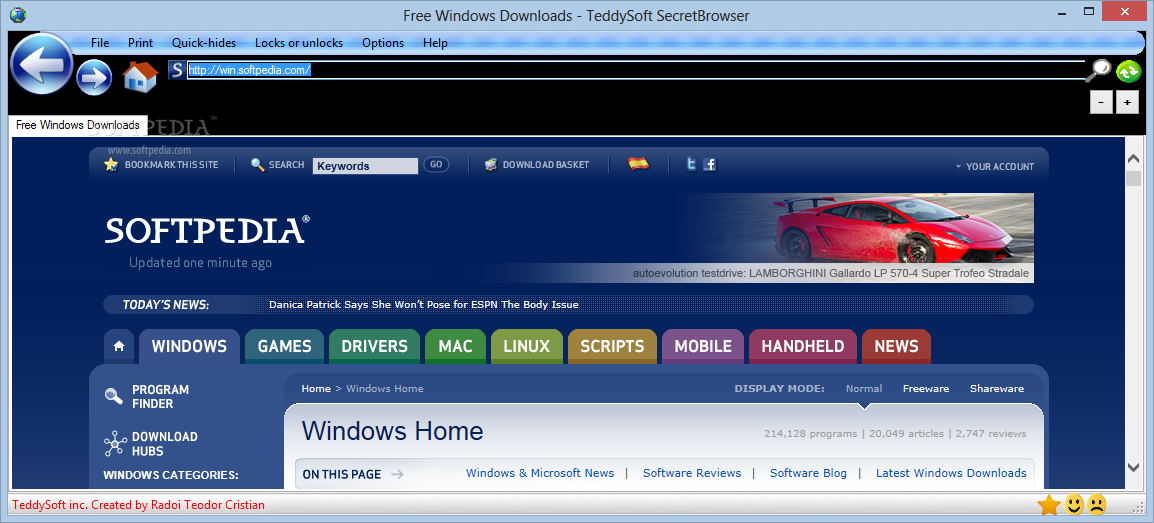This screenshot has width=1154, height=523.
Task: Click the address bar URL field
Action: tap(636, 71)
